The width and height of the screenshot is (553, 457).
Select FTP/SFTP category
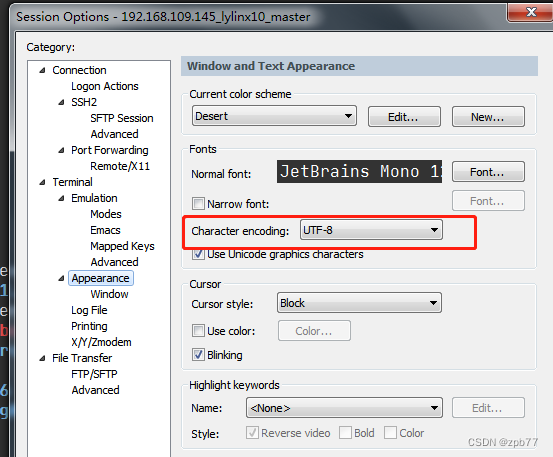pos(94,374)
